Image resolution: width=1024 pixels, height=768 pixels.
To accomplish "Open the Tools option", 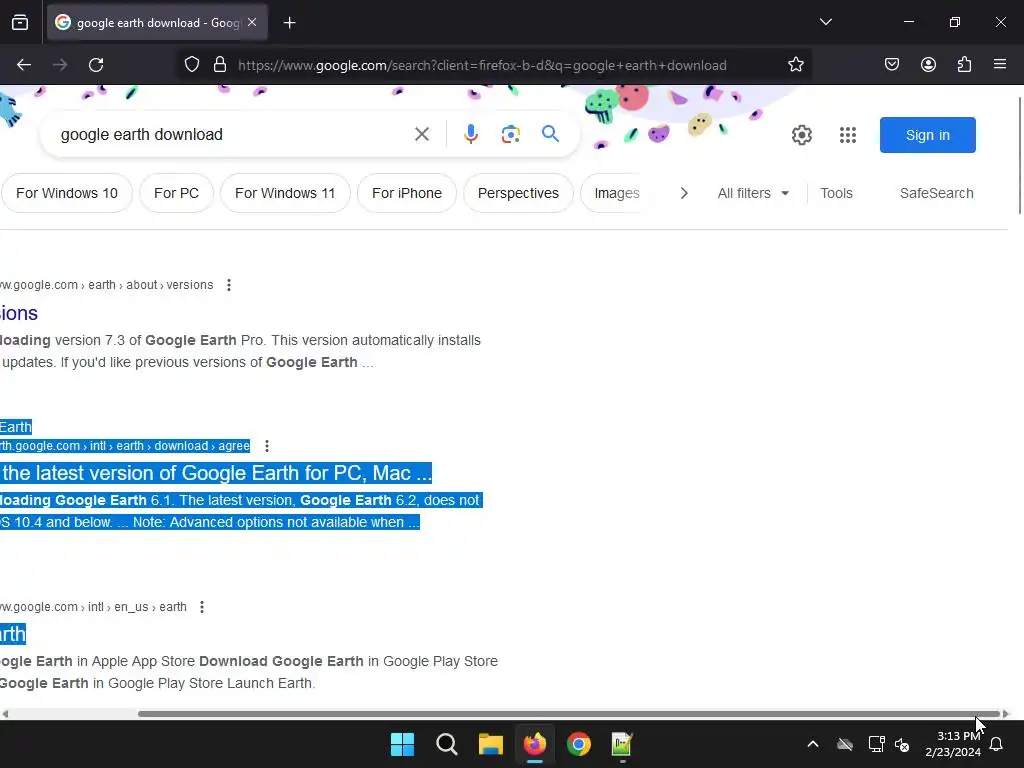I will click(837, 193).
